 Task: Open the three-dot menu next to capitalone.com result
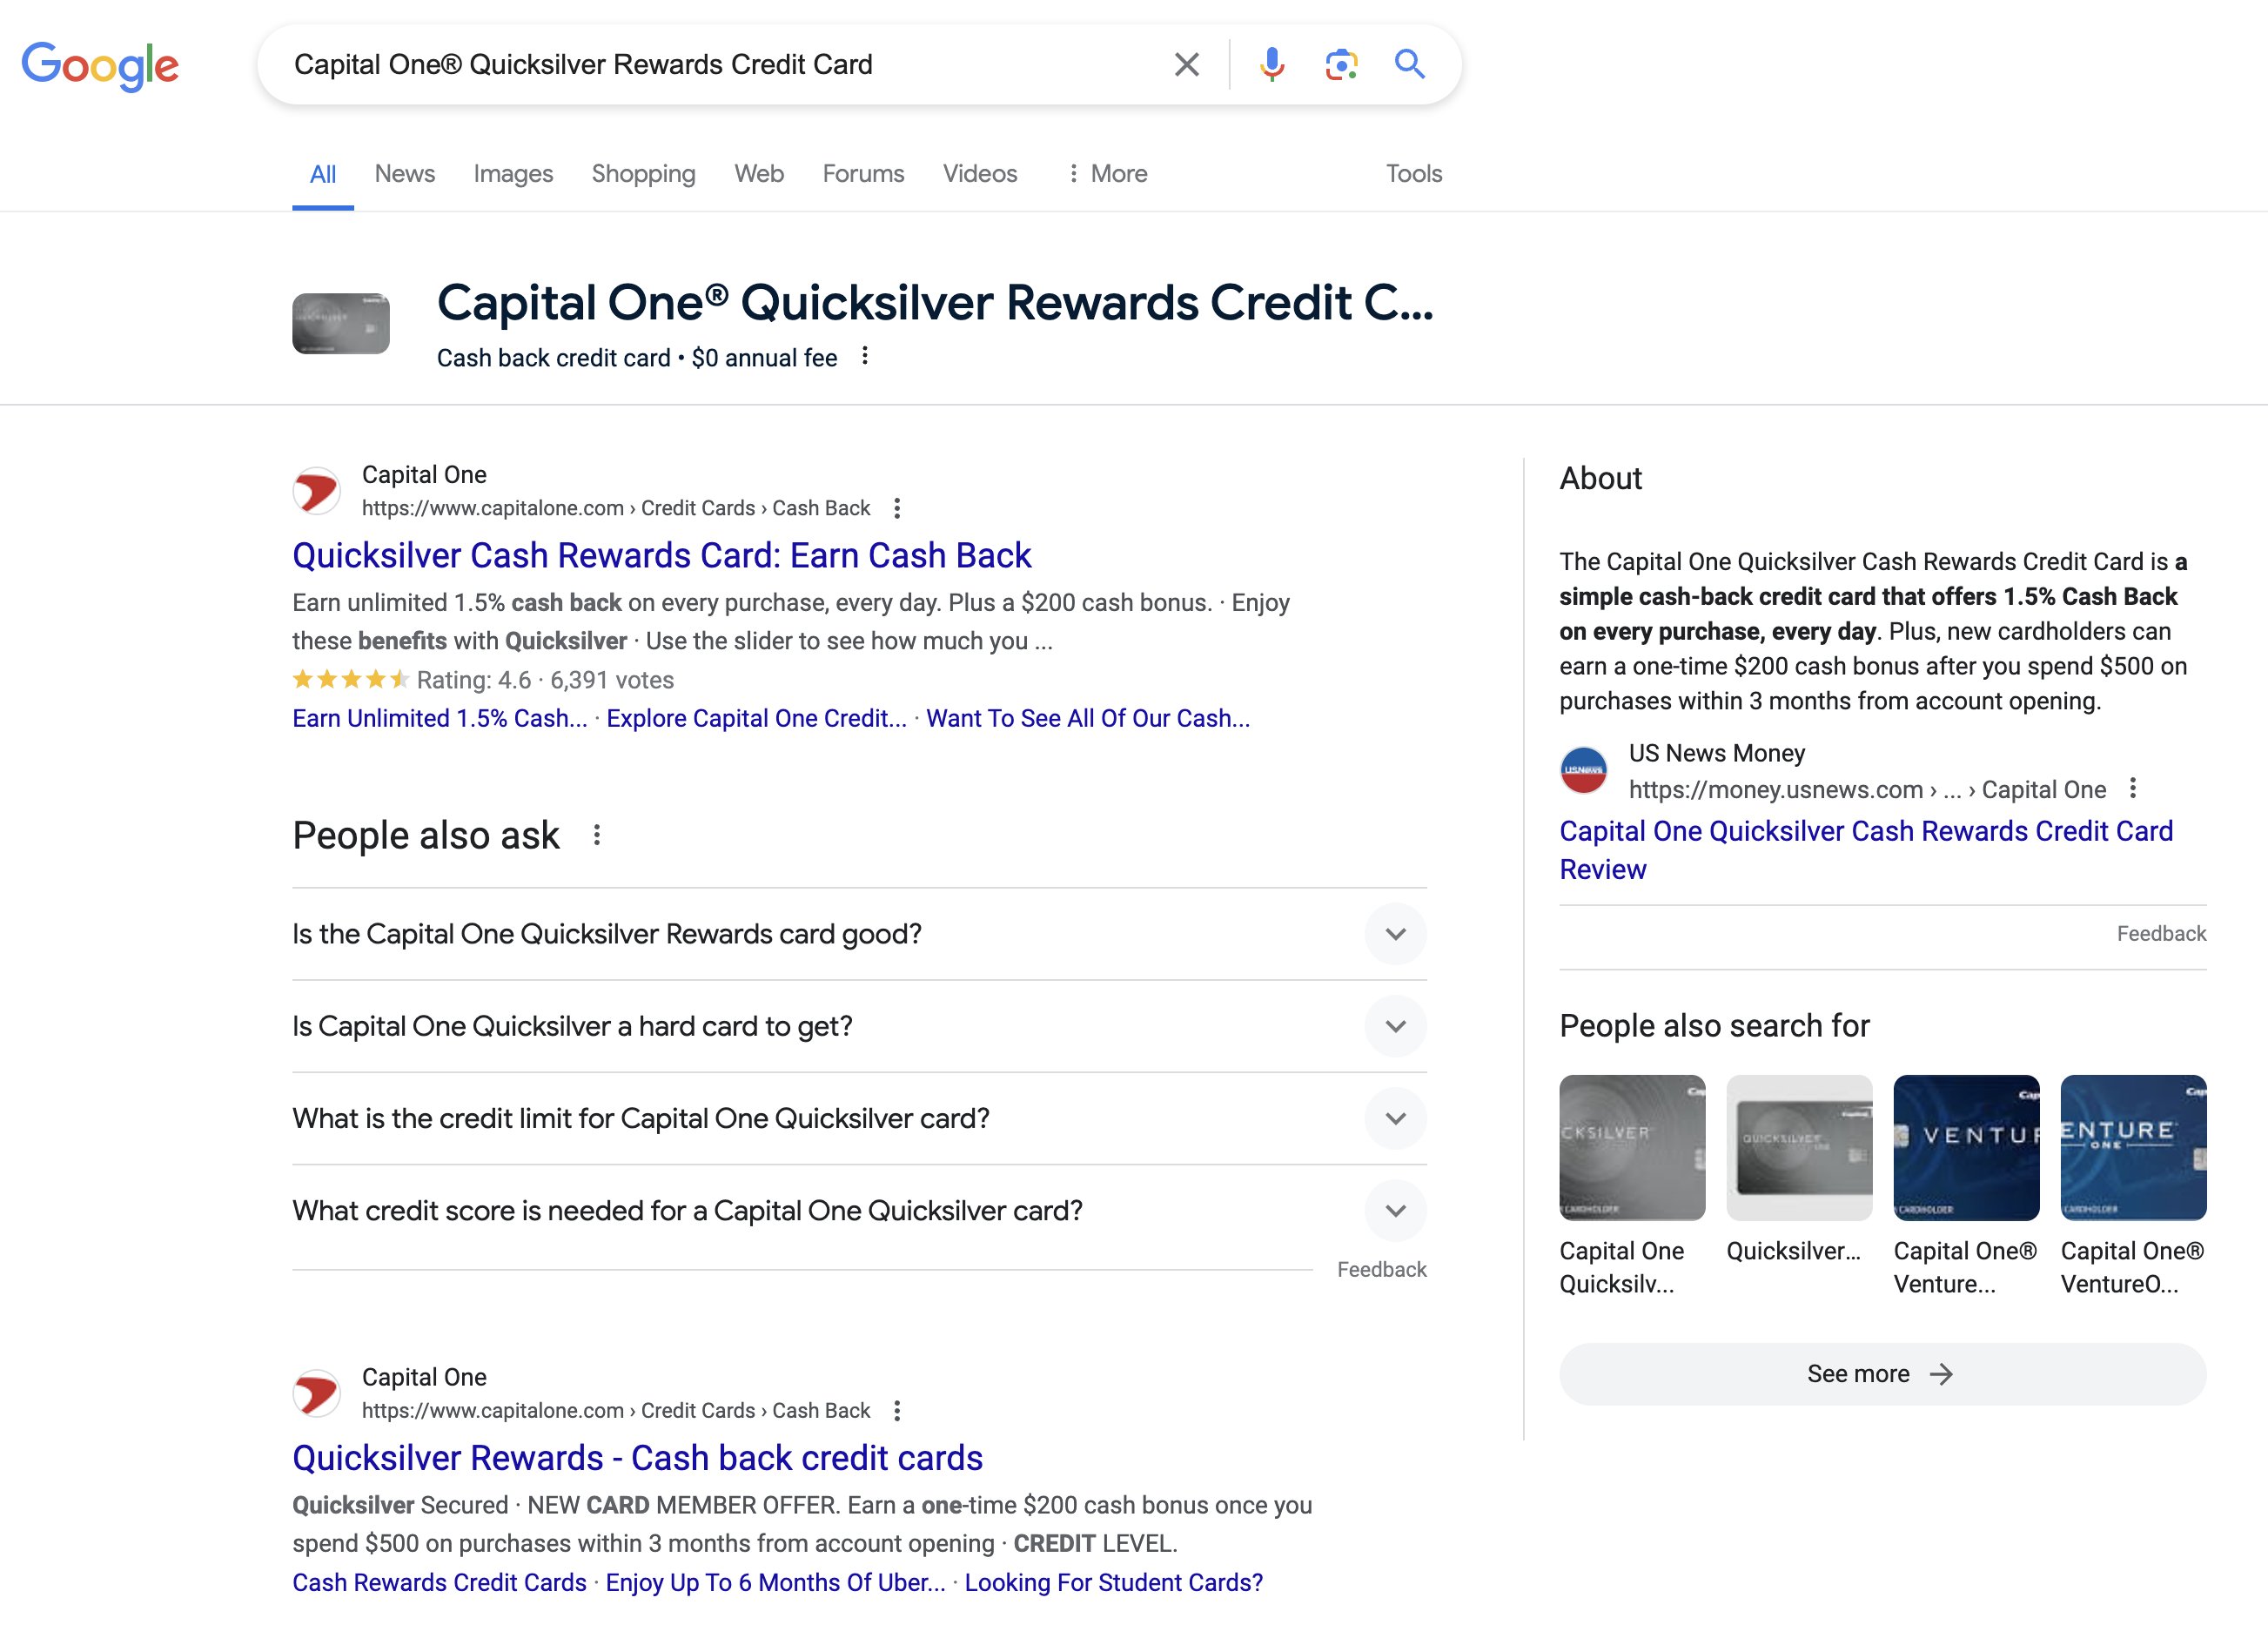click(x=897, y=508)
